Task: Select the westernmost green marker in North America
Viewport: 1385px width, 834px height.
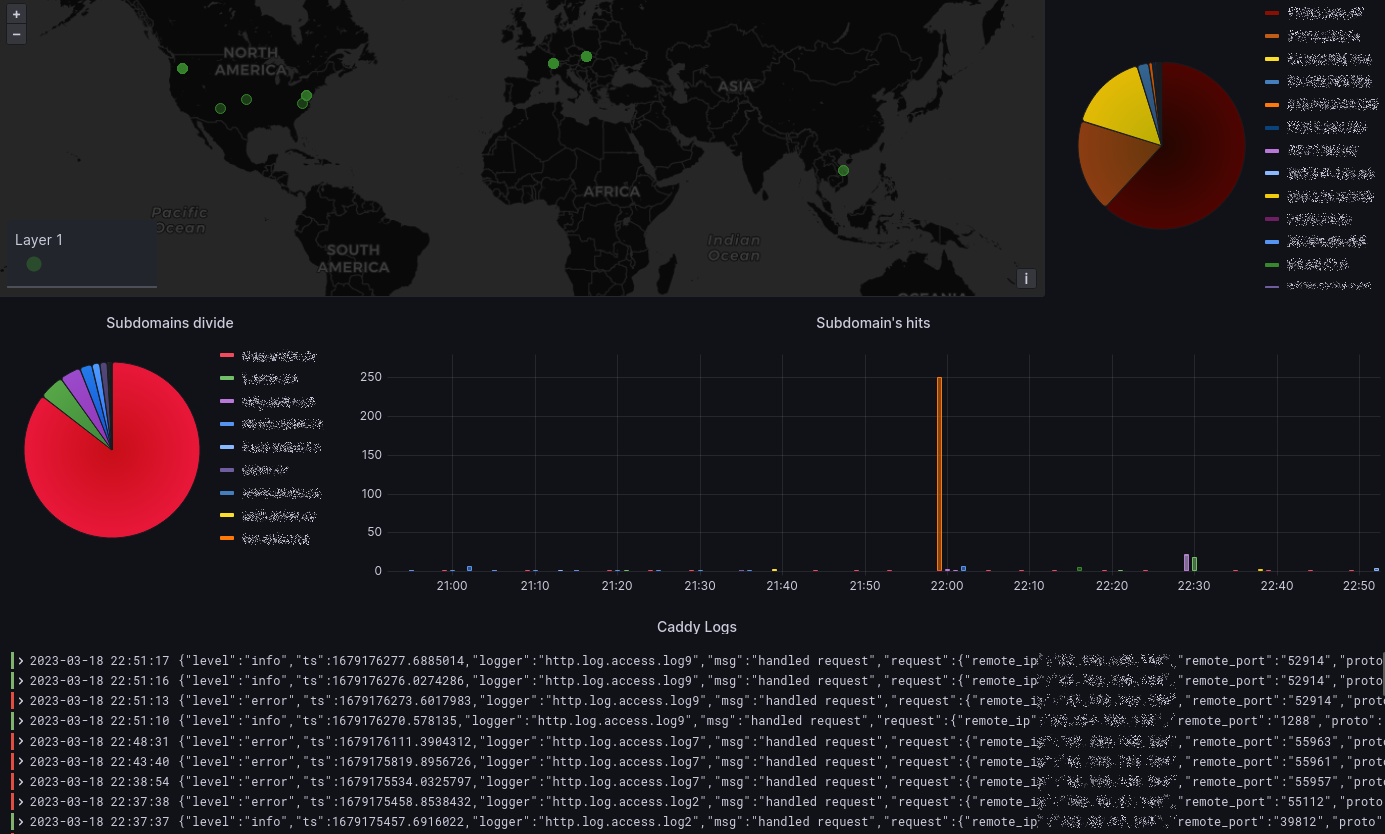Action: click(182, 68)
